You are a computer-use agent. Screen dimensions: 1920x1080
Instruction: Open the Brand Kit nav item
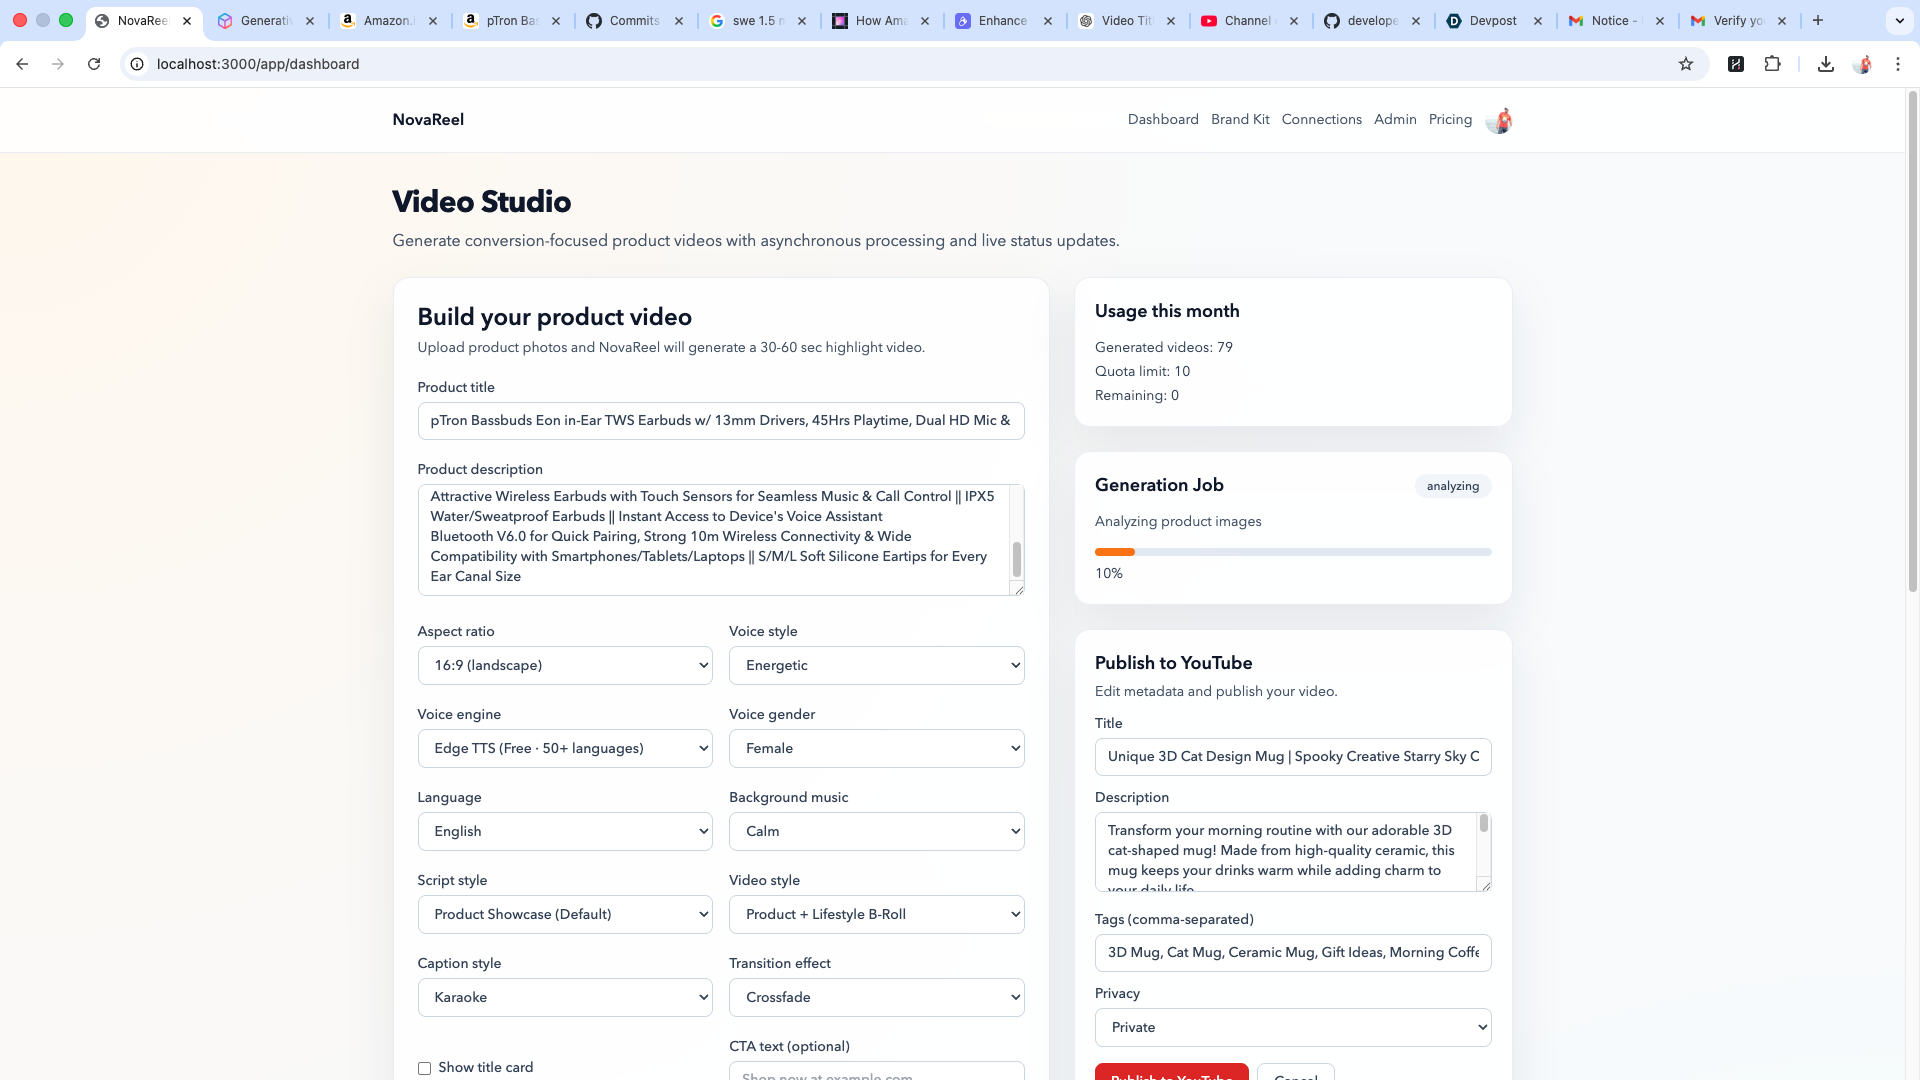pos(1240,119)
